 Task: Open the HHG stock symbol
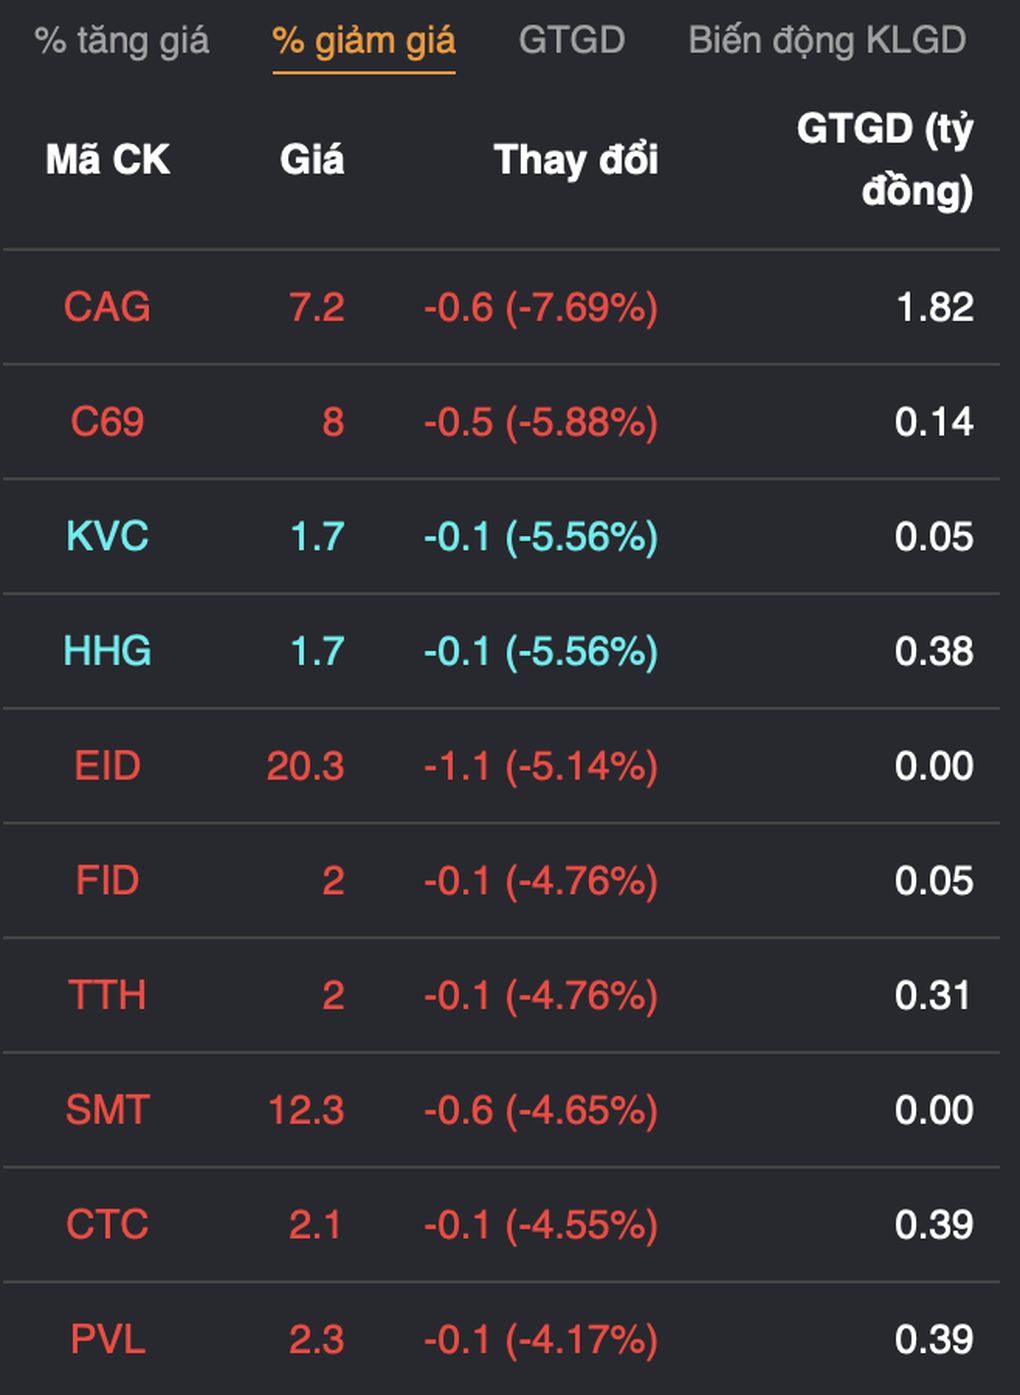(x=107, y=652)
